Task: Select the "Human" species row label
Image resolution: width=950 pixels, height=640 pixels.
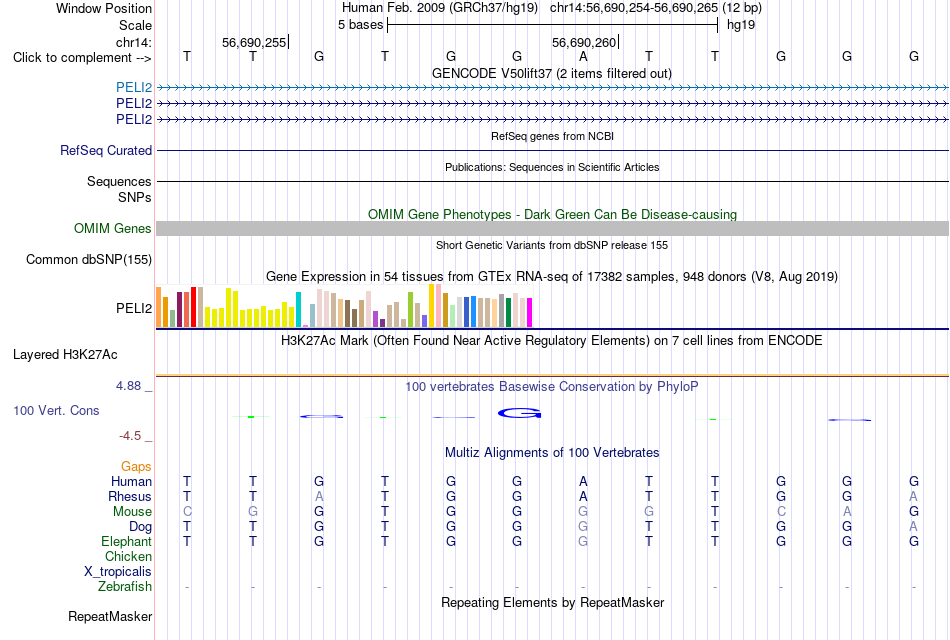Action: [x=131, y=481]
